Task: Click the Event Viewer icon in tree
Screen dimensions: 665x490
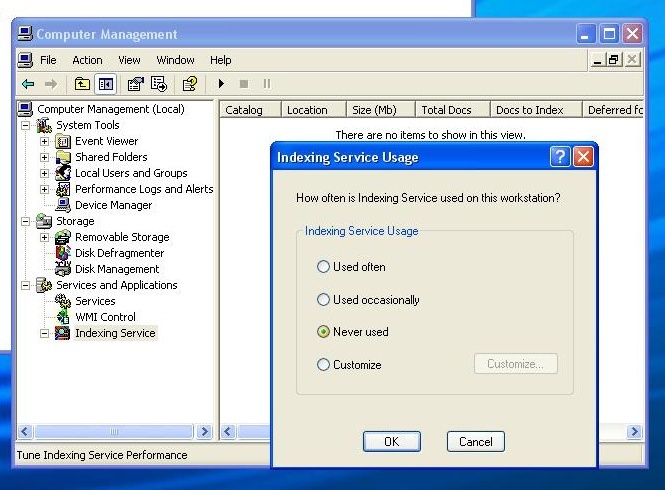Action: point(63,141)
